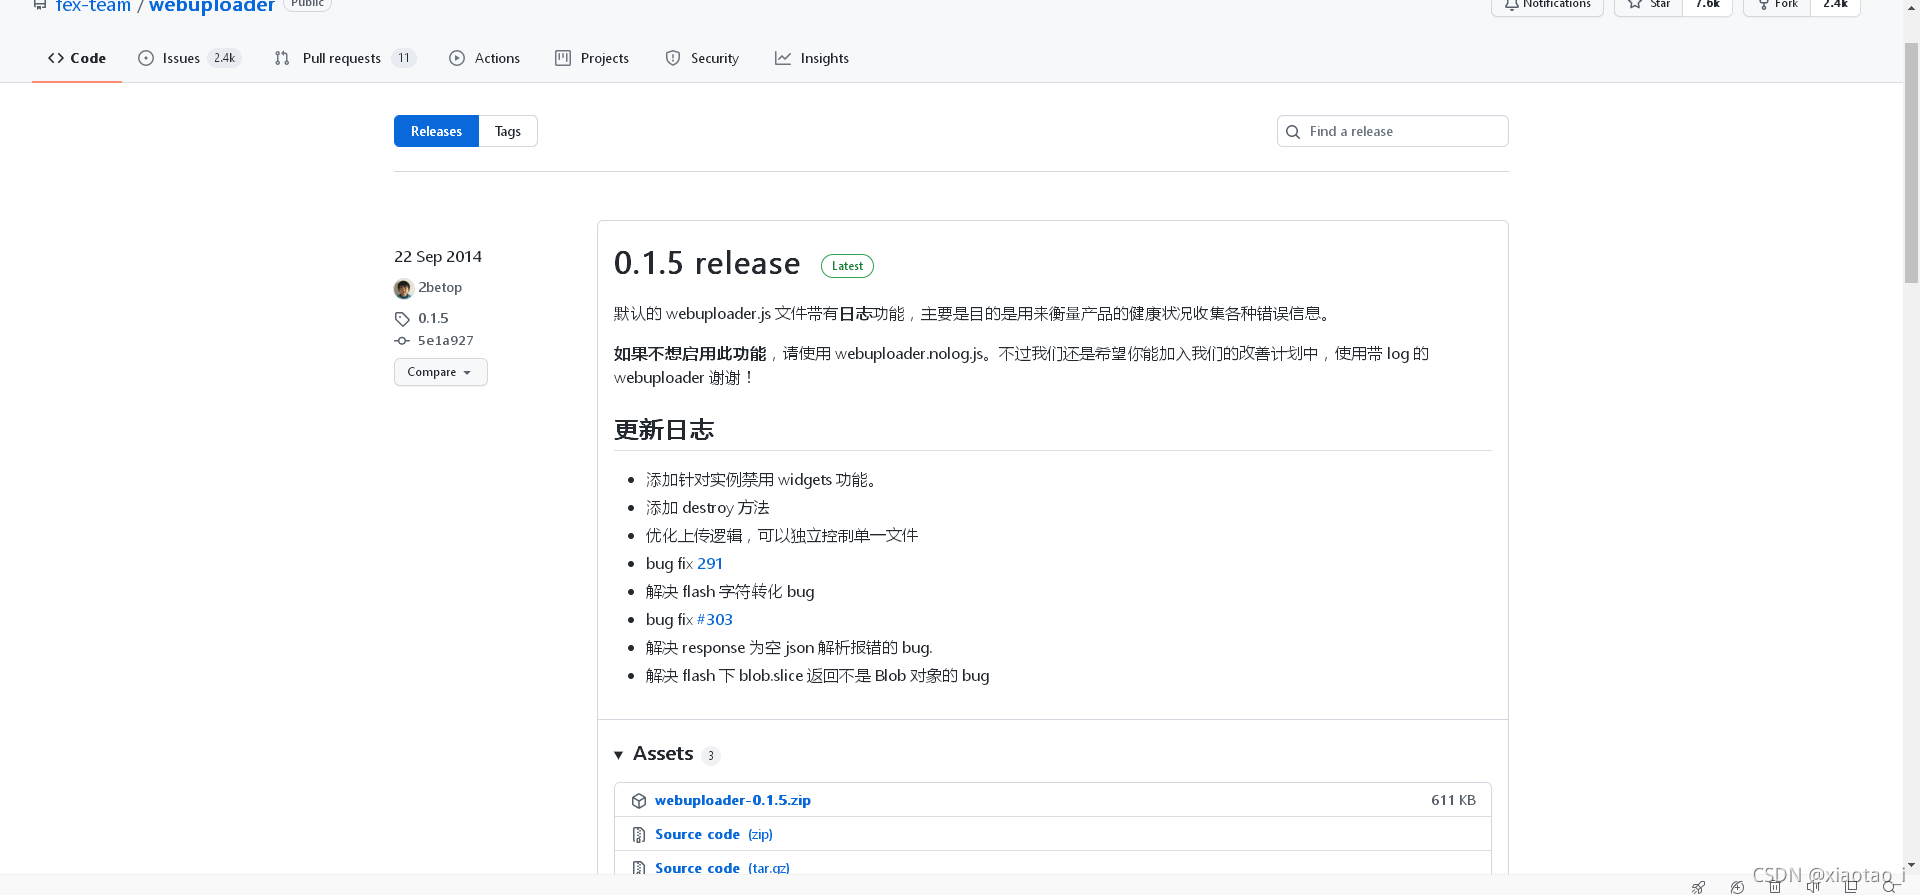Click the search magnifier icon in release search
The image size is (1920, 895).
point(1293,132)
